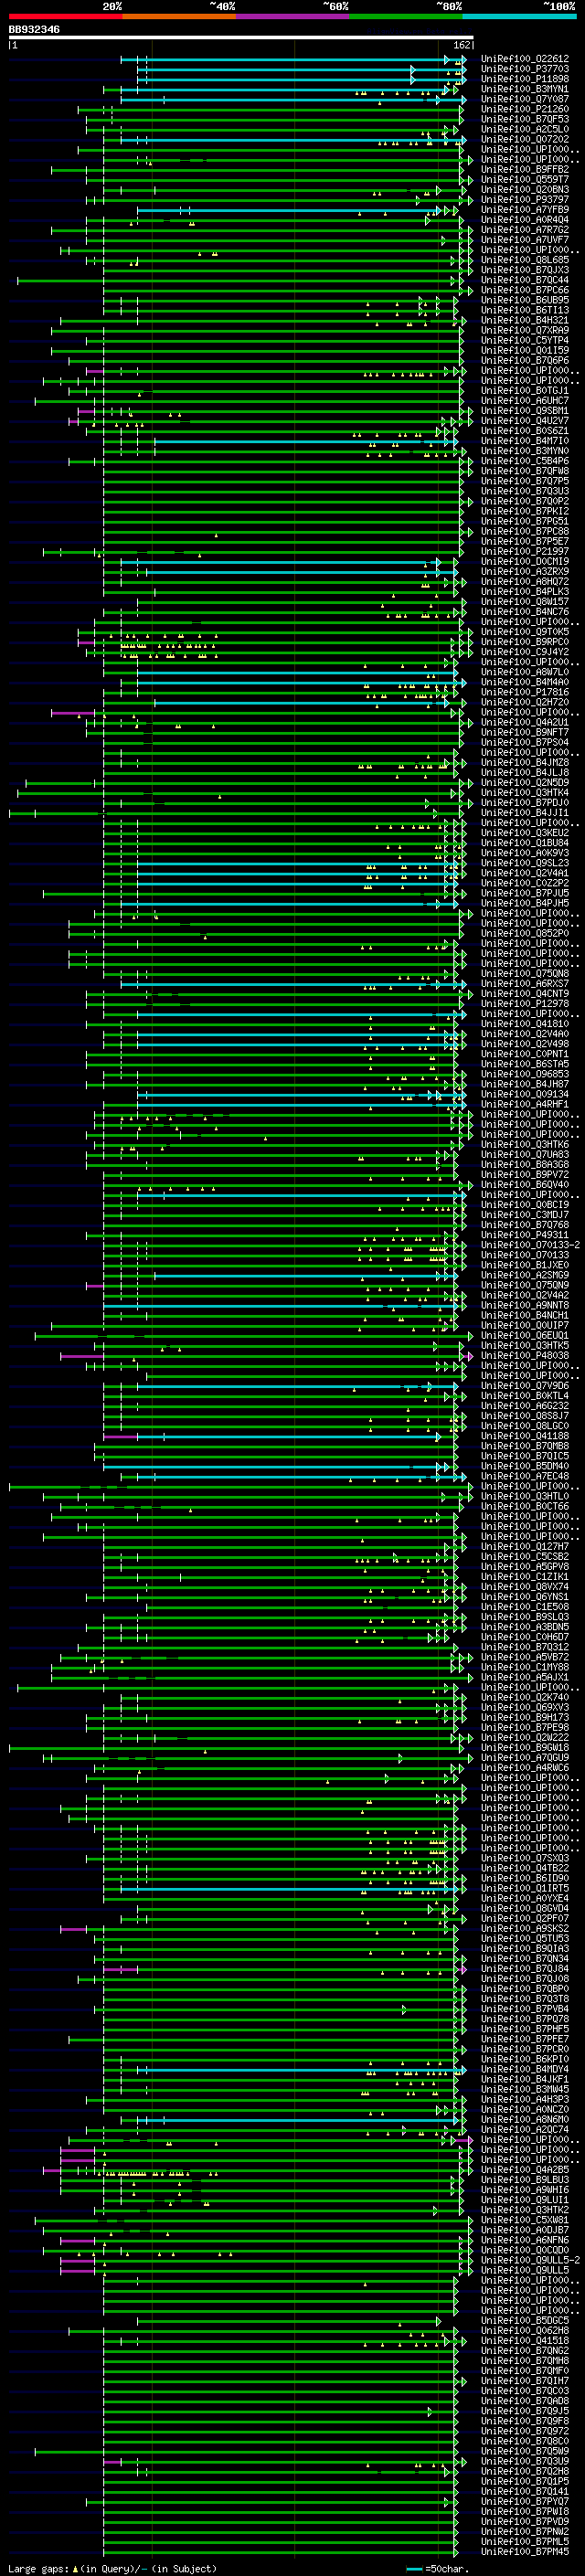The width and height of the screenshot is (585, 2576).
Task: Click the orange ~40% identity color bar
Action: 179,16
